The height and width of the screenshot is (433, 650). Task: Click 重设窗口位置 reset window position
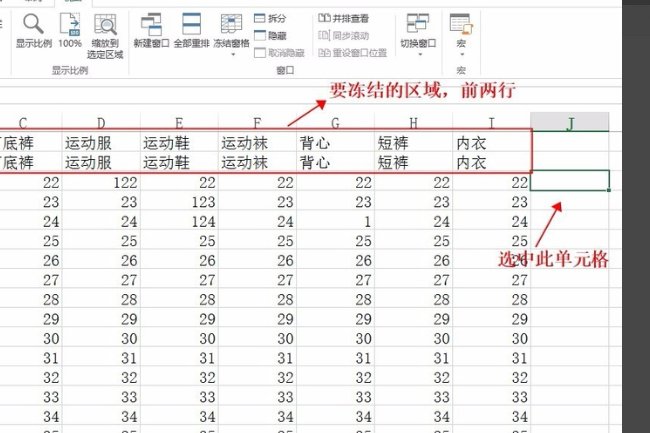(352, 53)
